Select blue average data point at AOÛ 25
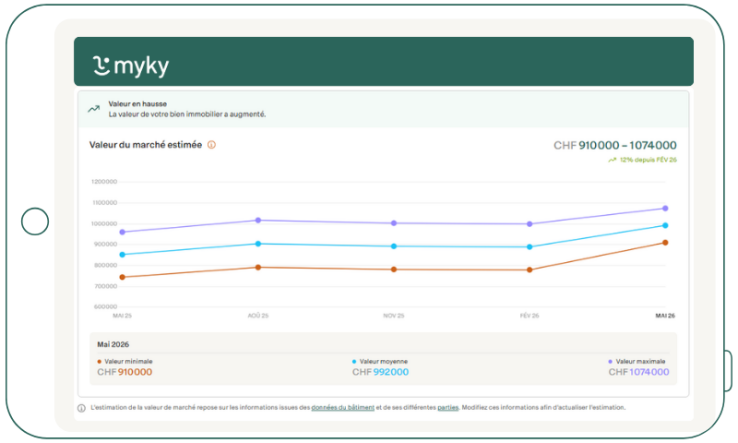Image resolution: width=738 pixels, height=443 pixels. click(258, 244)
